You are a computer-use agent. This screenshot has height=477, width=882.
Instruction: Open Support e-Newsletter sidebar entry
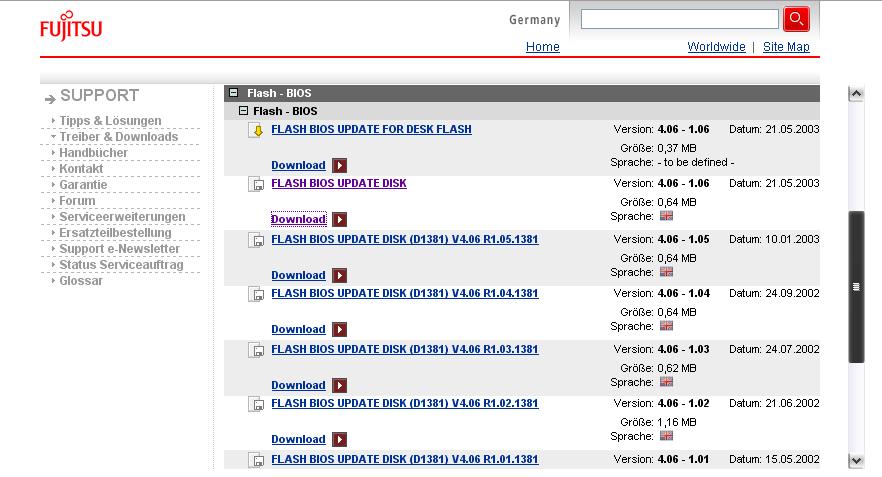(x=119, y=249)
